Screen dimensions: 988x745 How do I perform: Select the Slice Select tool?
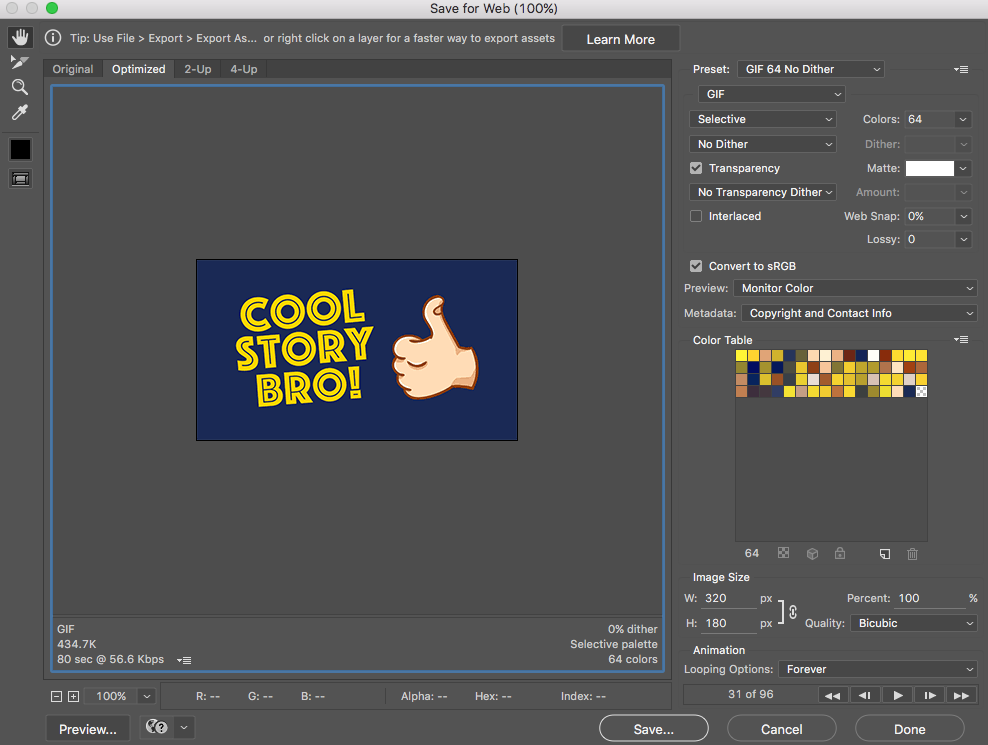click(20, 61)
